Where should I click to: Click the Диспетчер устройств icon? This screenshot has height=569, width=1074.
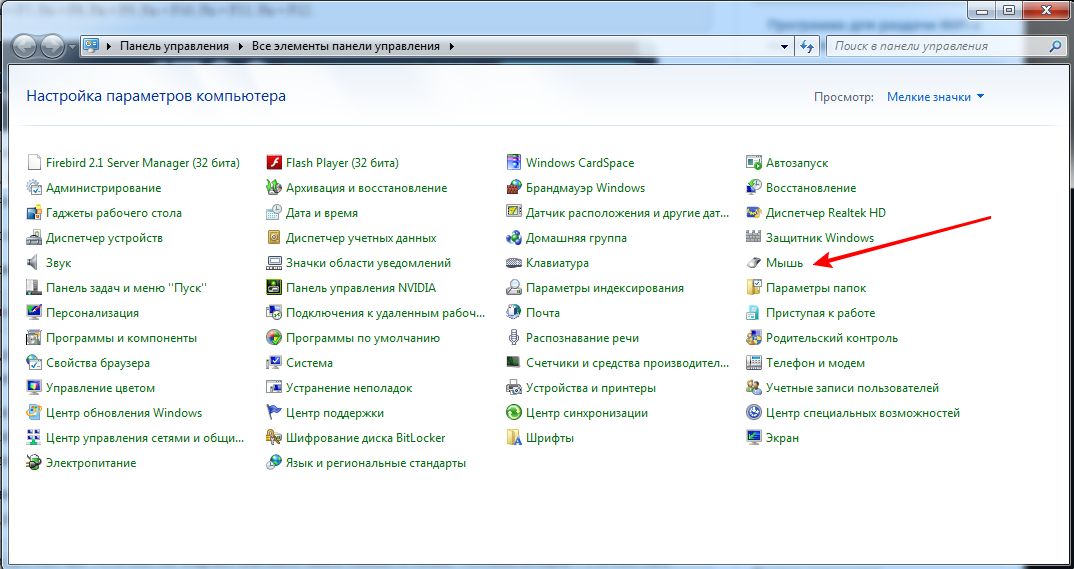coord(34,238)
